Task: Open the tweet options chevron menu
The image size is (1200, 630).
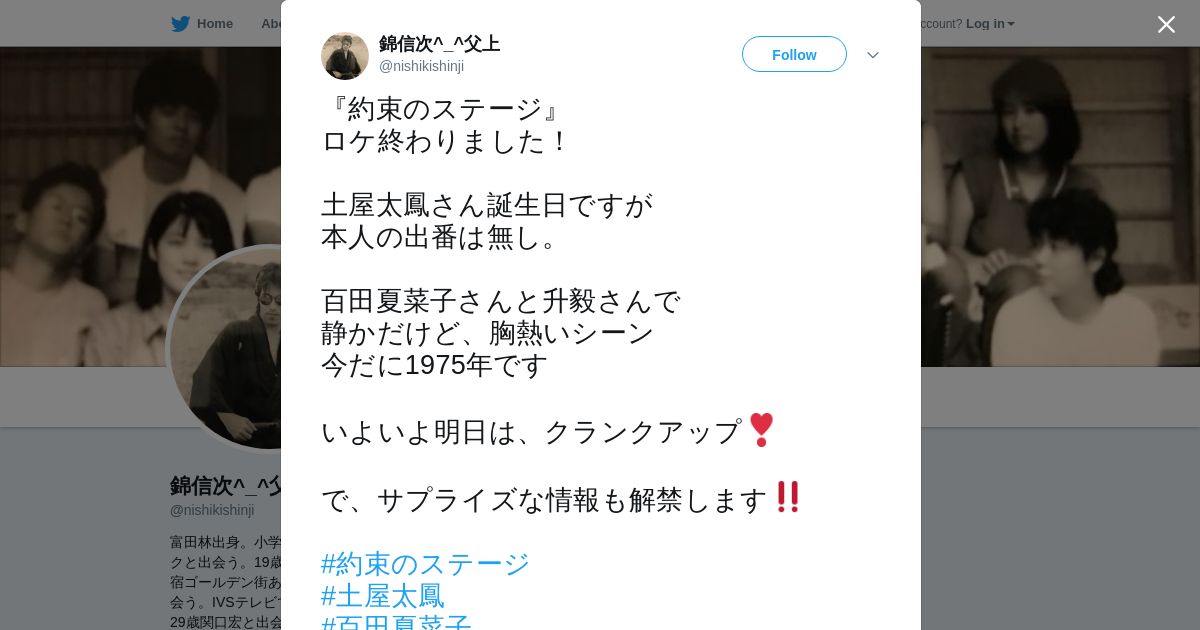Action: [x=872, y=55]
